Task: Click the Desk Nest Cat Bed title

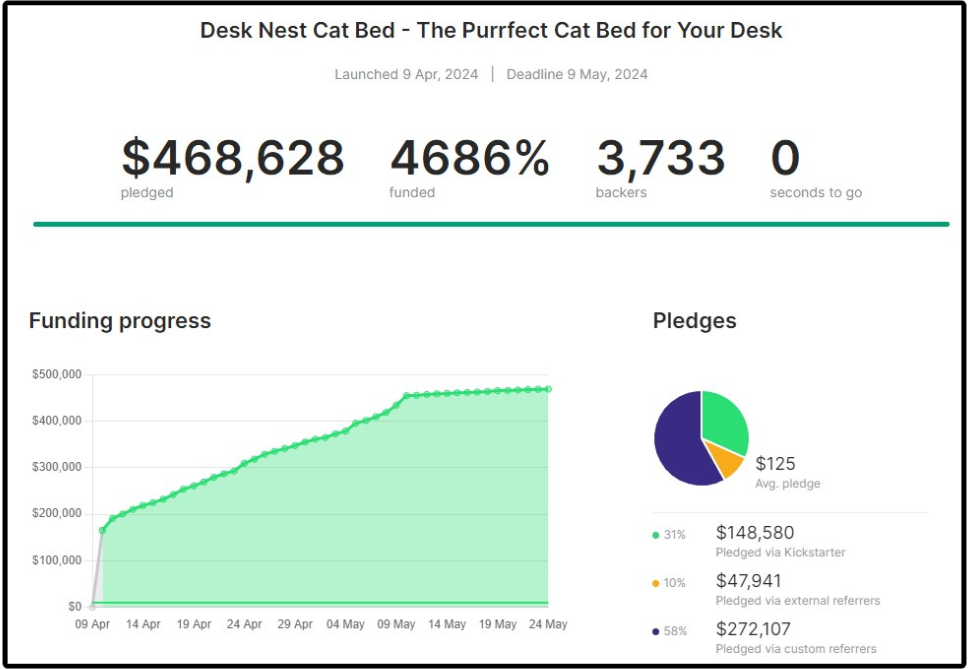Action: click(491, 30)
